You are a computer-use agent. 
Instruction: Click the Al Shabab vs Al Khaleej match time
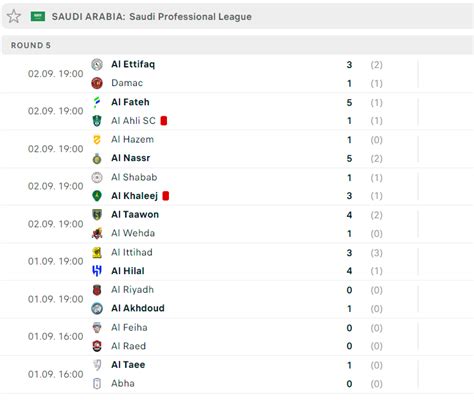[x=56, y=186]
